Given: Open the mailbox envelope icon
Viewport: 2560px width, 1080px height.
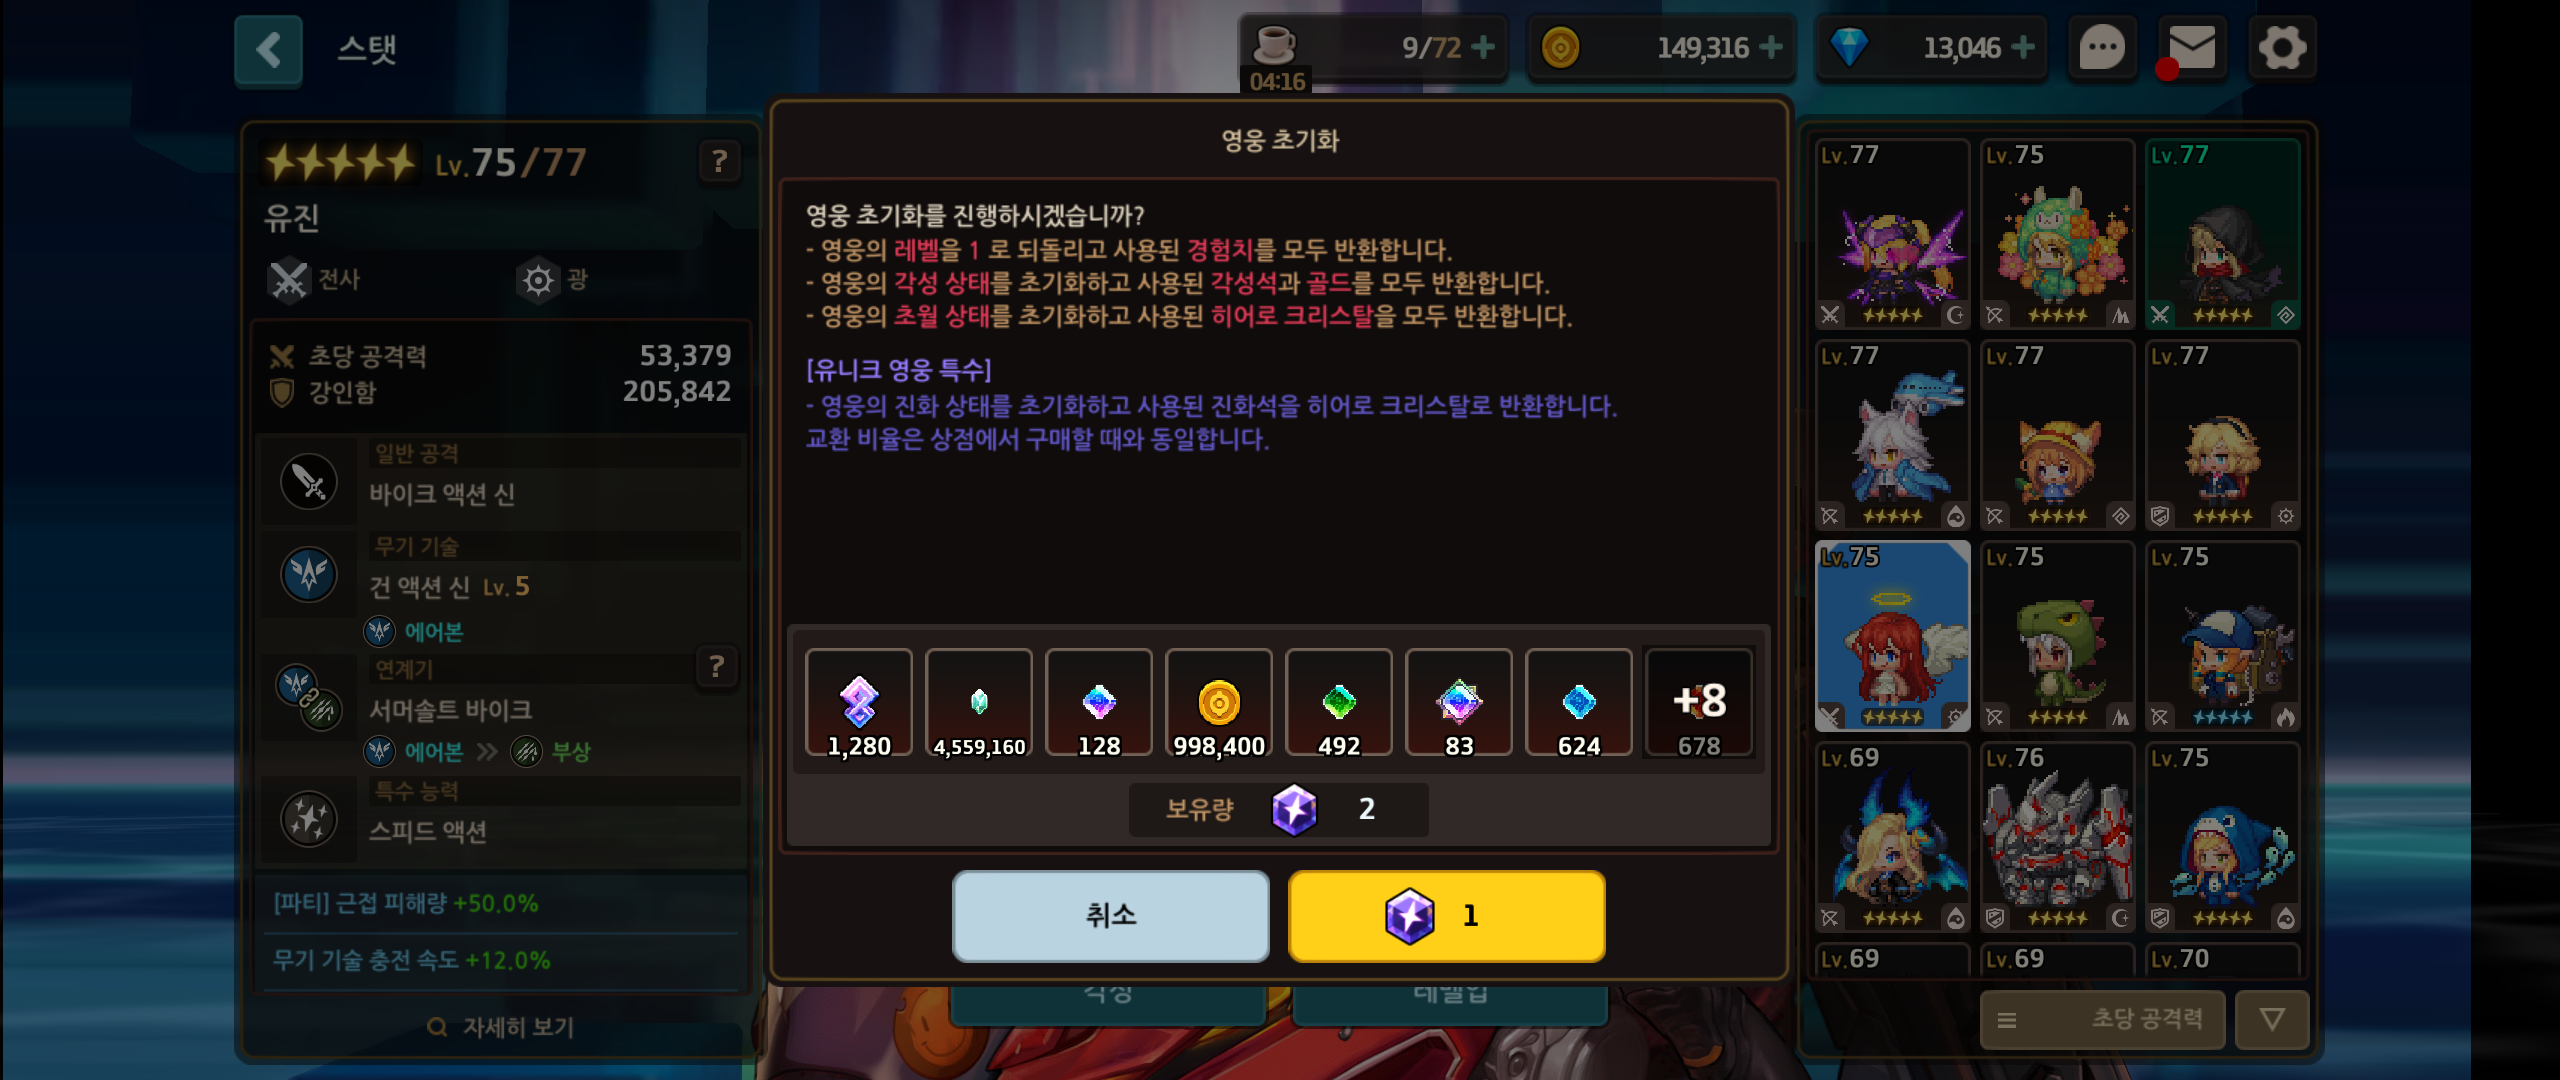Looking at the screenshot, I should click(2191, 48).
